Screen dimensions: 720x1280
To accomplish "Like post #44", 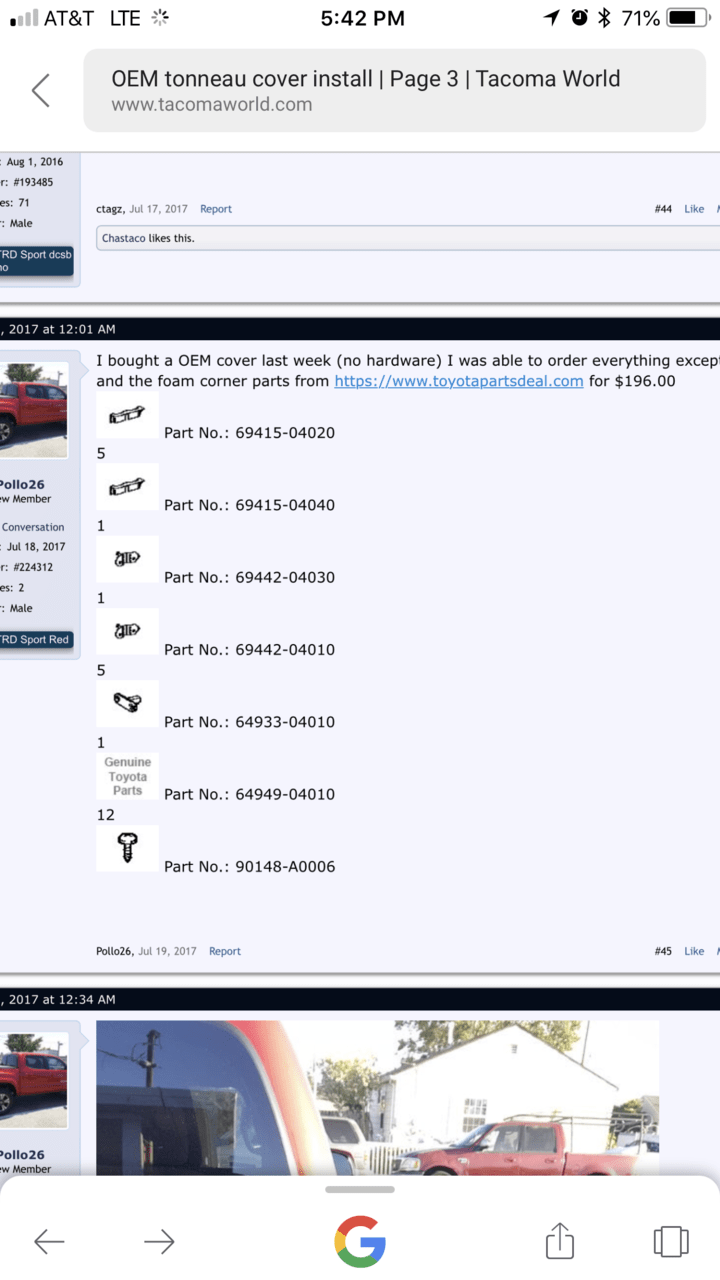I will click(694, 209).
